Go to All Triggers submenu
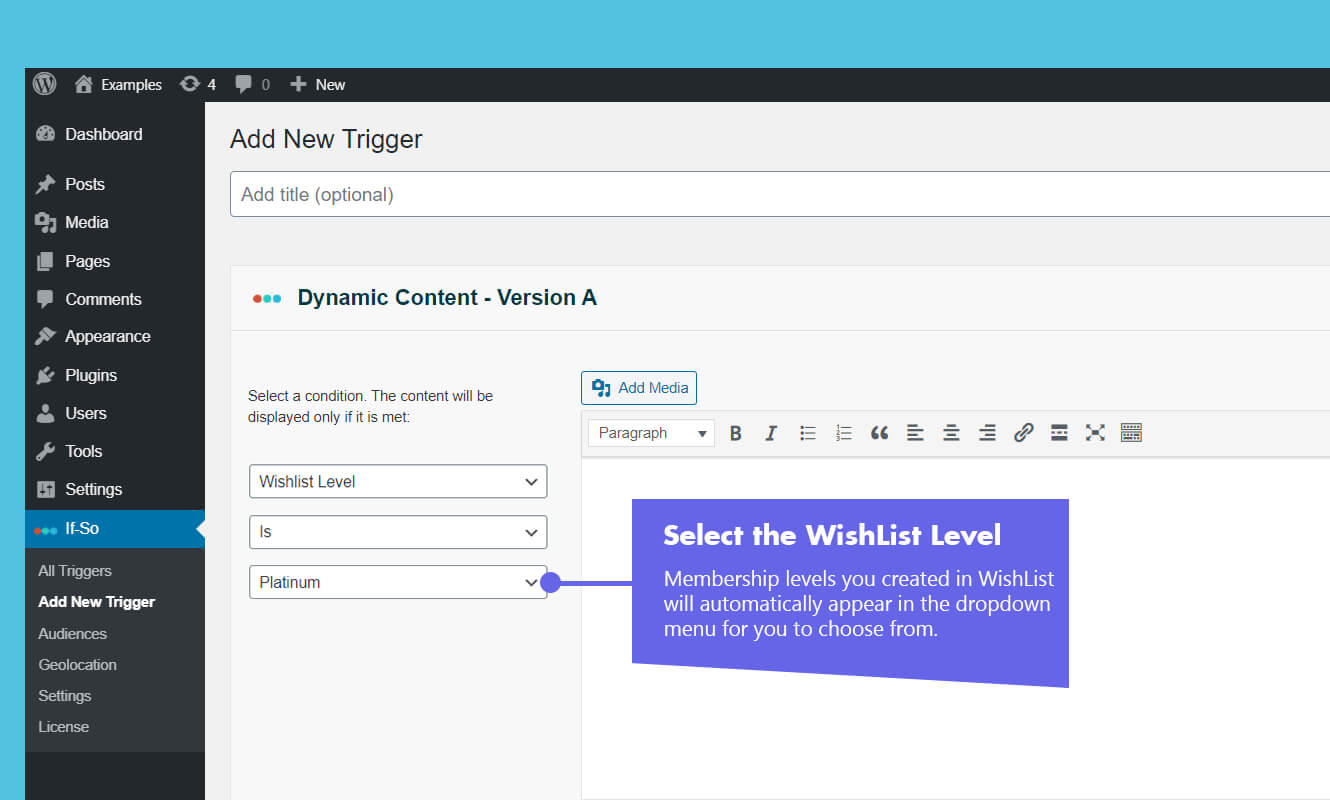Image resolution: width=1330 pixels, height=800 pixels. click(x=75, y=571)
